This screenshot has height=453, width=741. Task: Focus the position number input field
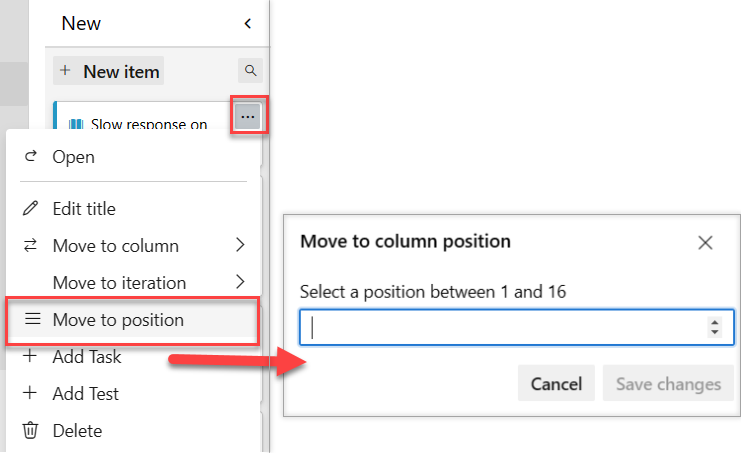pyautogui.click(x=517, y=327)
